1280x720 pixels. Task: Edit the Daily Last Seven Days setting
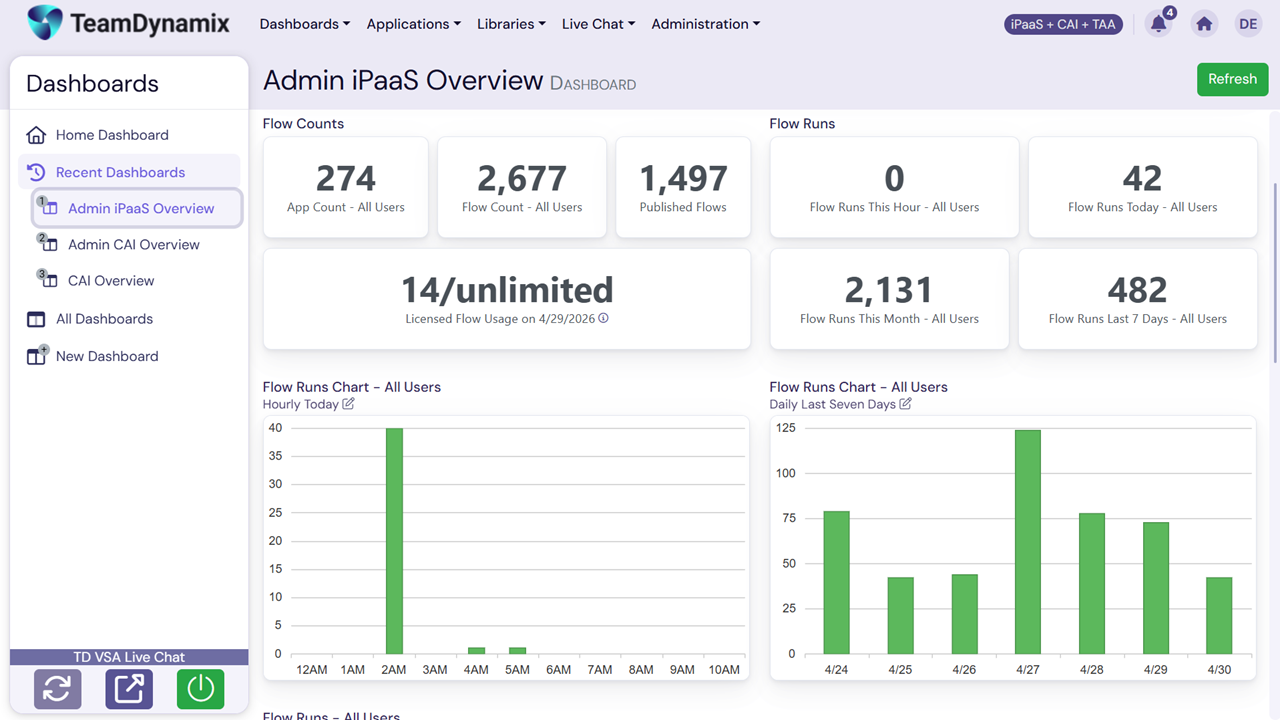click(x=905, y=404)
